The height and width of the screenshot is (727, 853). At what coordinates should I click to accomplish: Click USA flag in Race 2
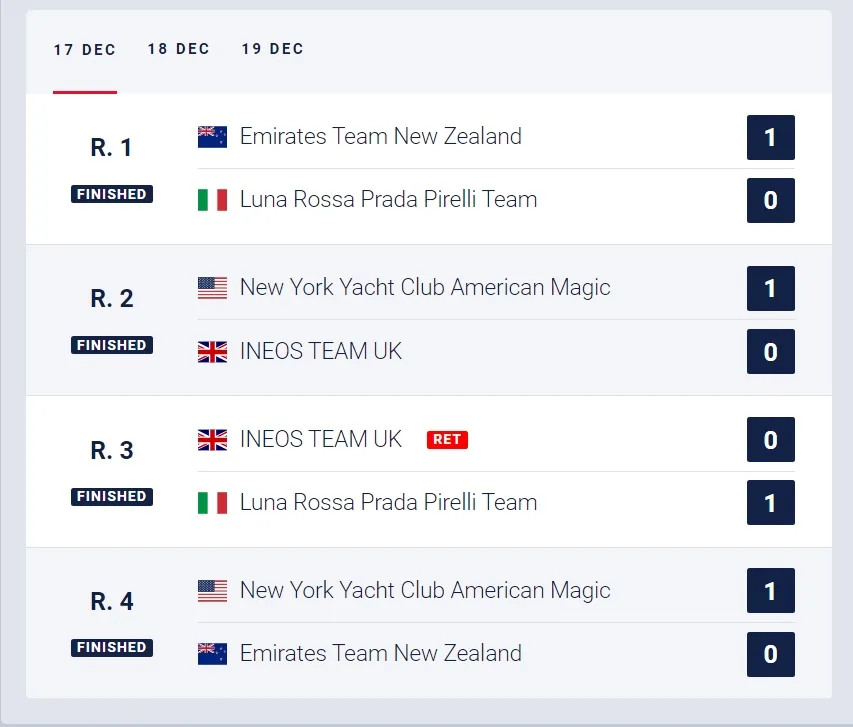click(212, 288)
